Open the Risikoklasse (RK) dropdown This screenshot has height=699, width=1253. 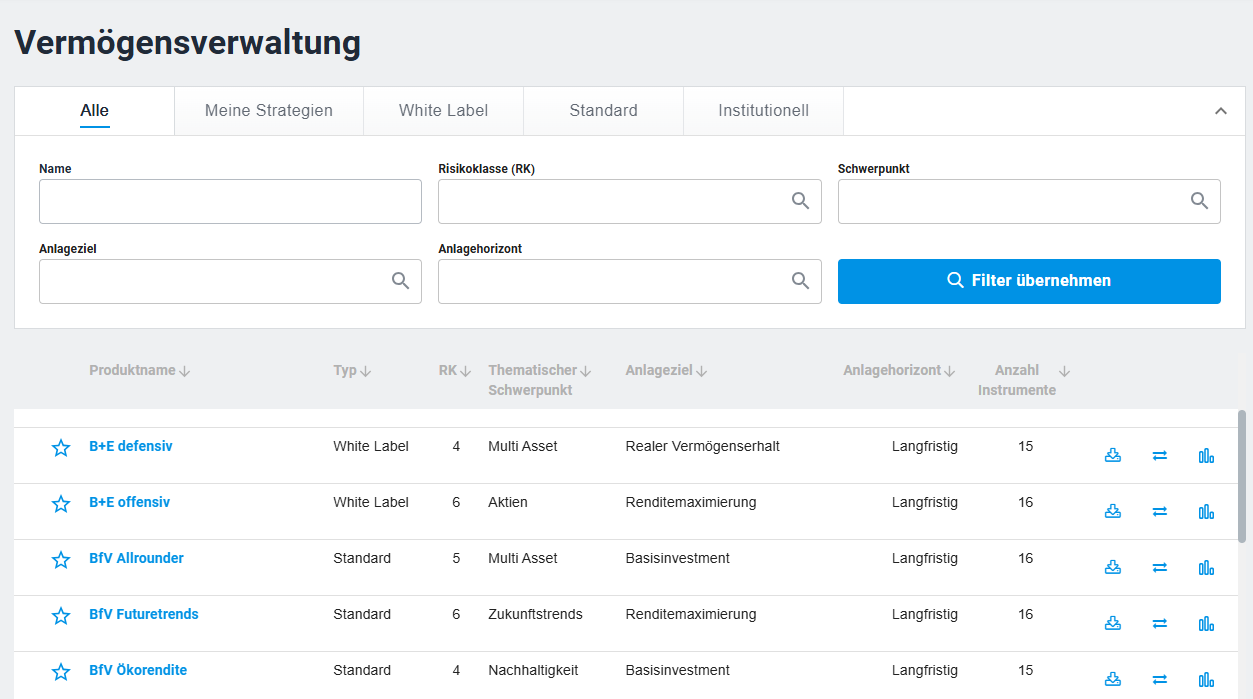pos(629,201)
